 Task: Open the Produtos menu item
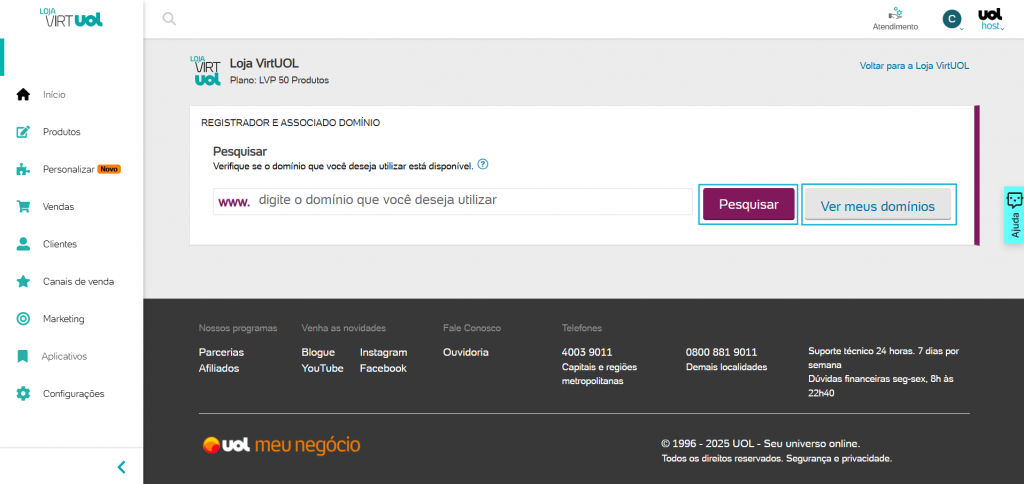tap(61, 132)
